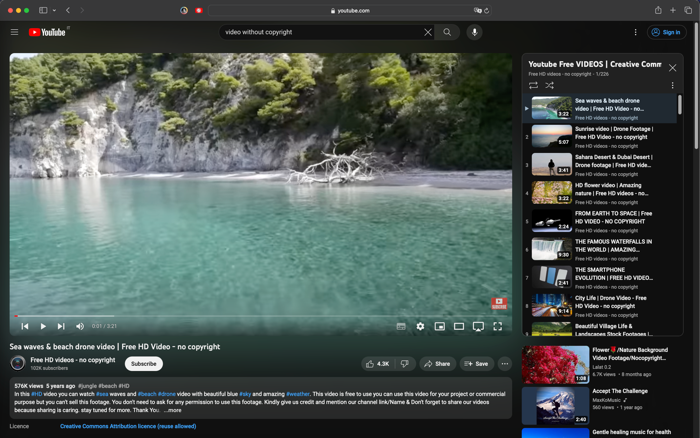Click the channel subscribe watermark in video
The image size is (700, 438).
click(x=499, y=304)
